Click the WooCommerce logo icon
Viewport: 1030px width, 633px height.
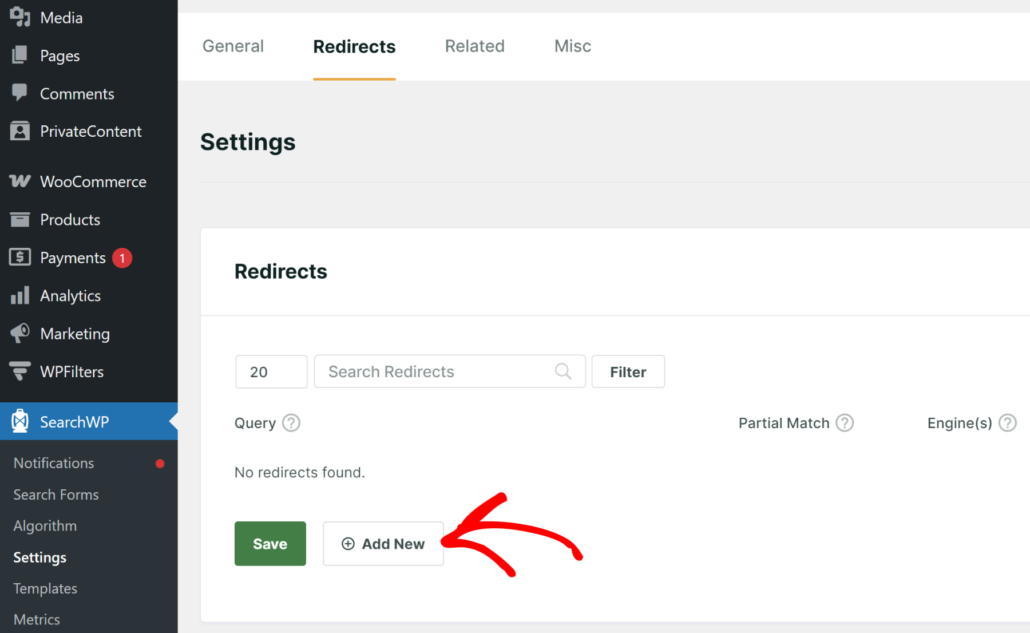tap(20, 181)
